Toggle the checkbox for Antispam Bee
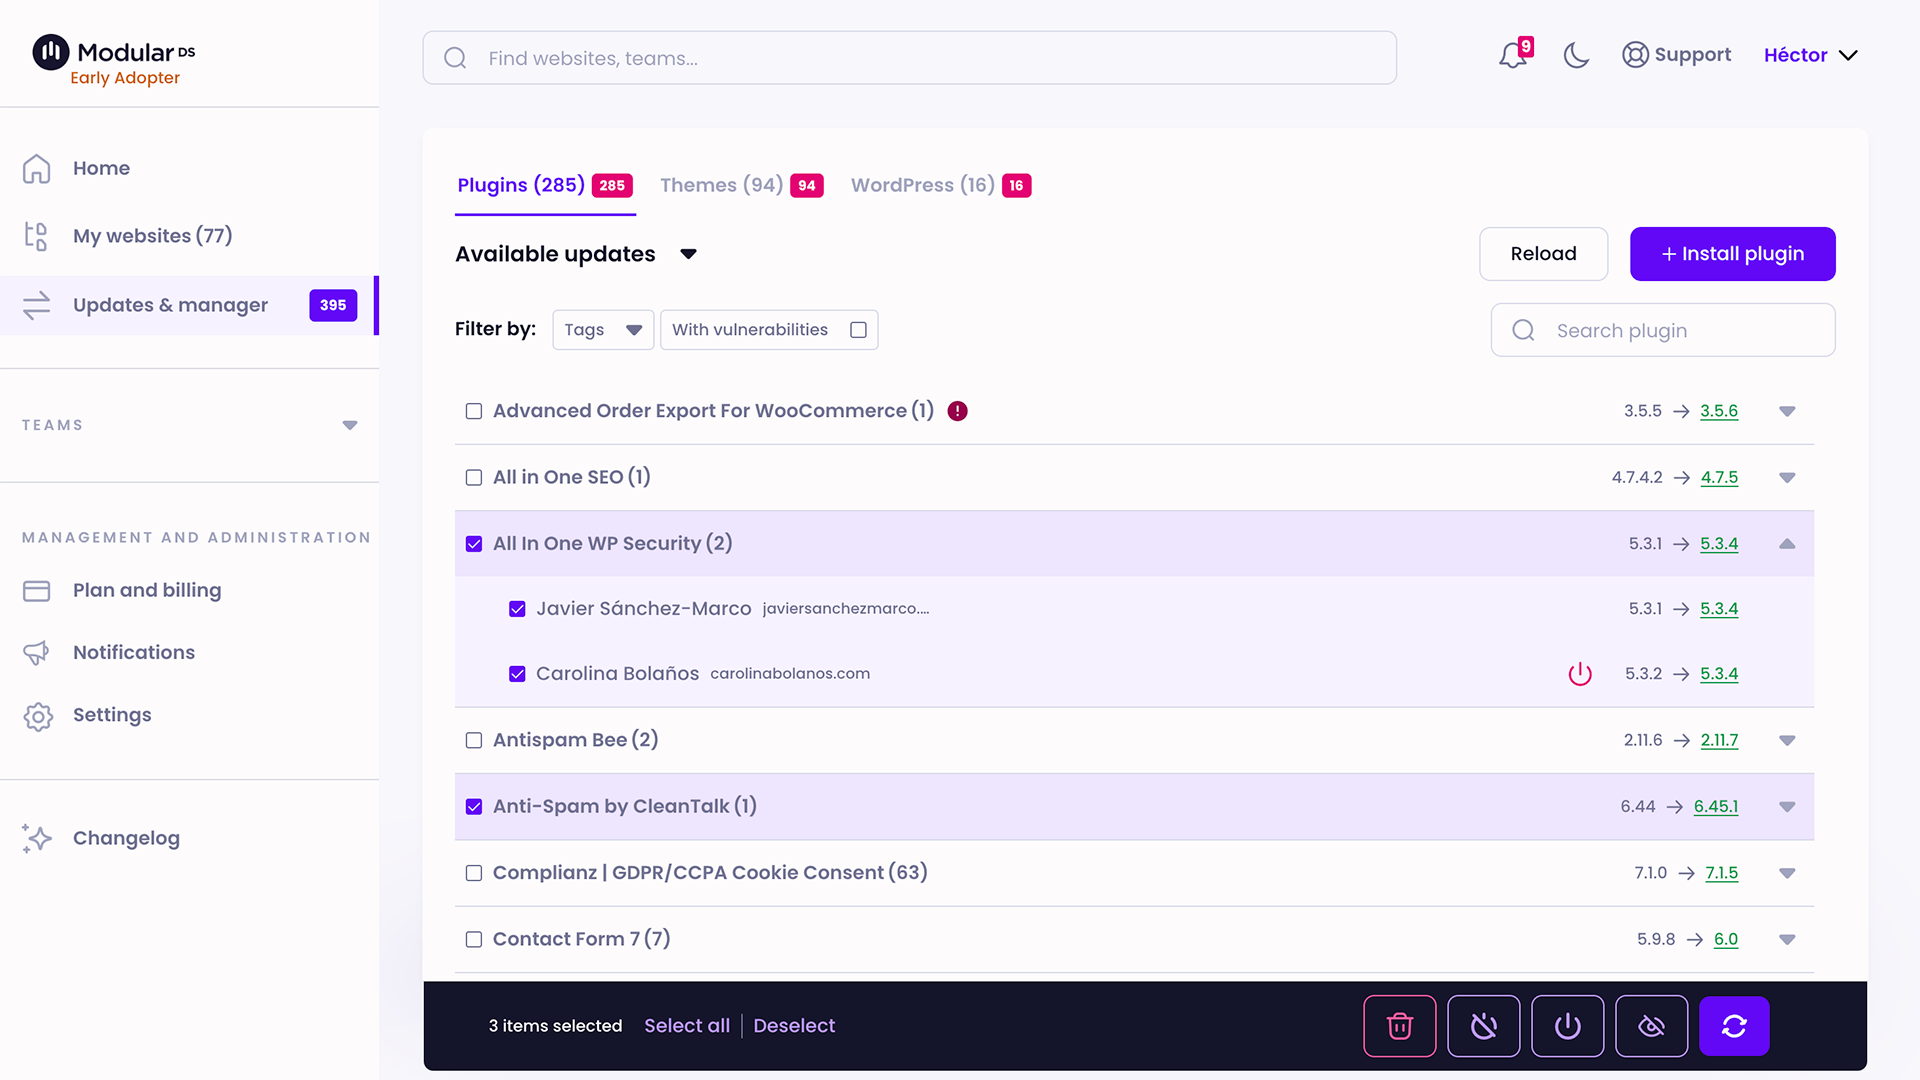The height and width of the screenshot is (1080, 1920). [x=473, y=740]
